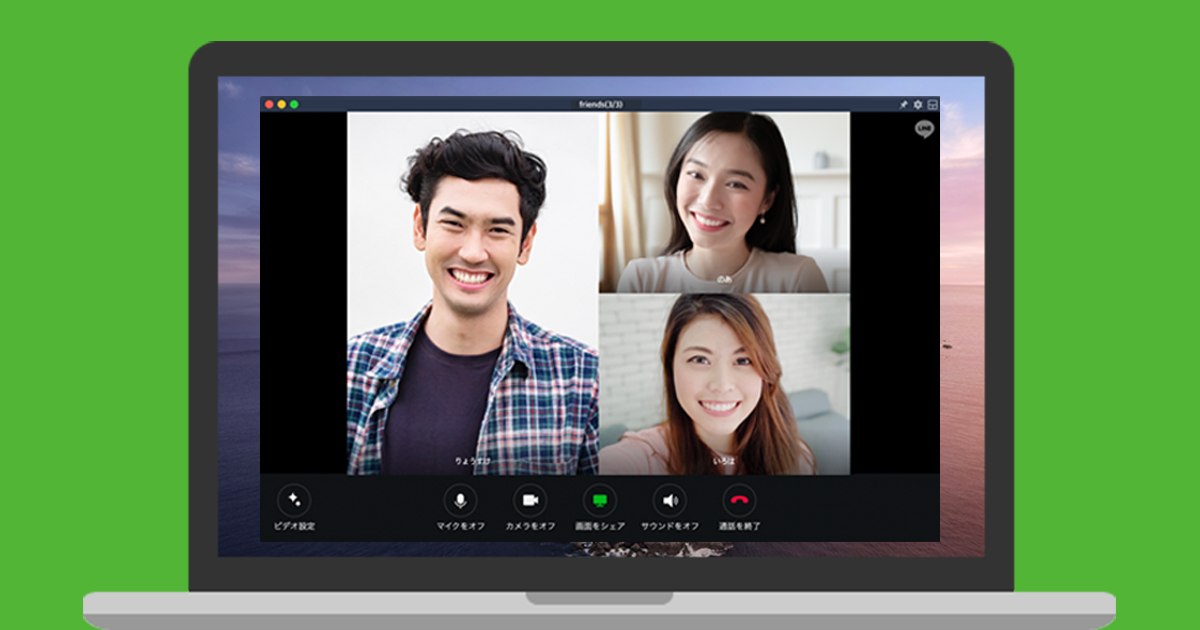Image resolution: width=1200 pixels, height=630 pixels.
Task: Click the speaker icon in the toolbar
Action: pyautogui.click(x=669, y=500)
